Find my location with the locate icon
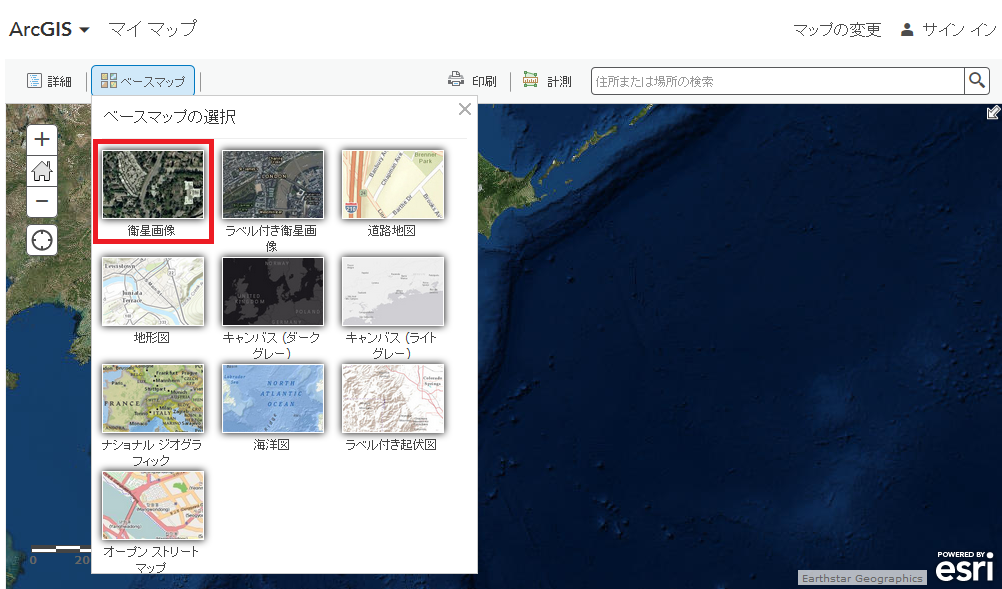This screenshot has width=1002, height=589. tap(42, 240)
